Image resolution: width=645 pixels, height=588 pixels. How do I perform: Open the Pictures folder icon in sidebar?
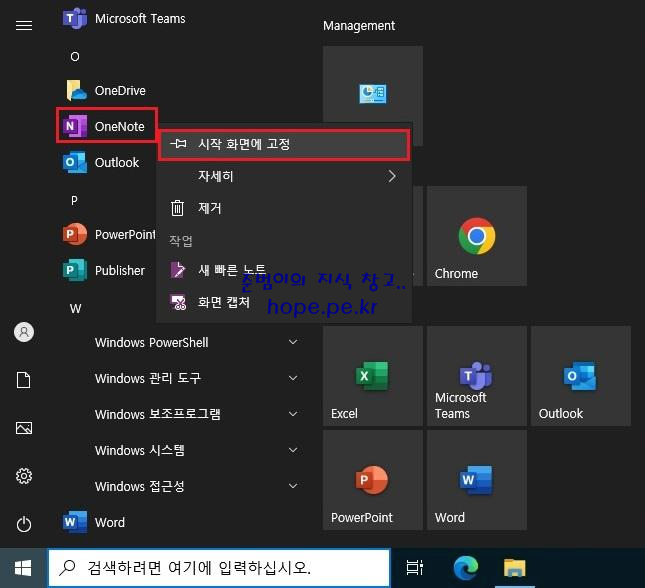pos(24,428)
